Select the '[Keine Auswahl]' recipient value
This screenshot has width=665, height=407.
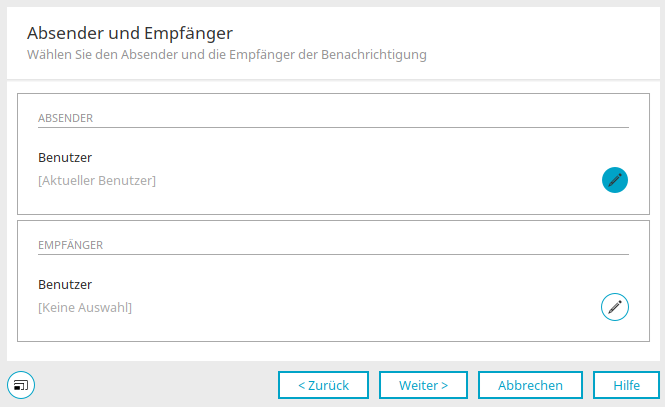[x=85, y=307]
